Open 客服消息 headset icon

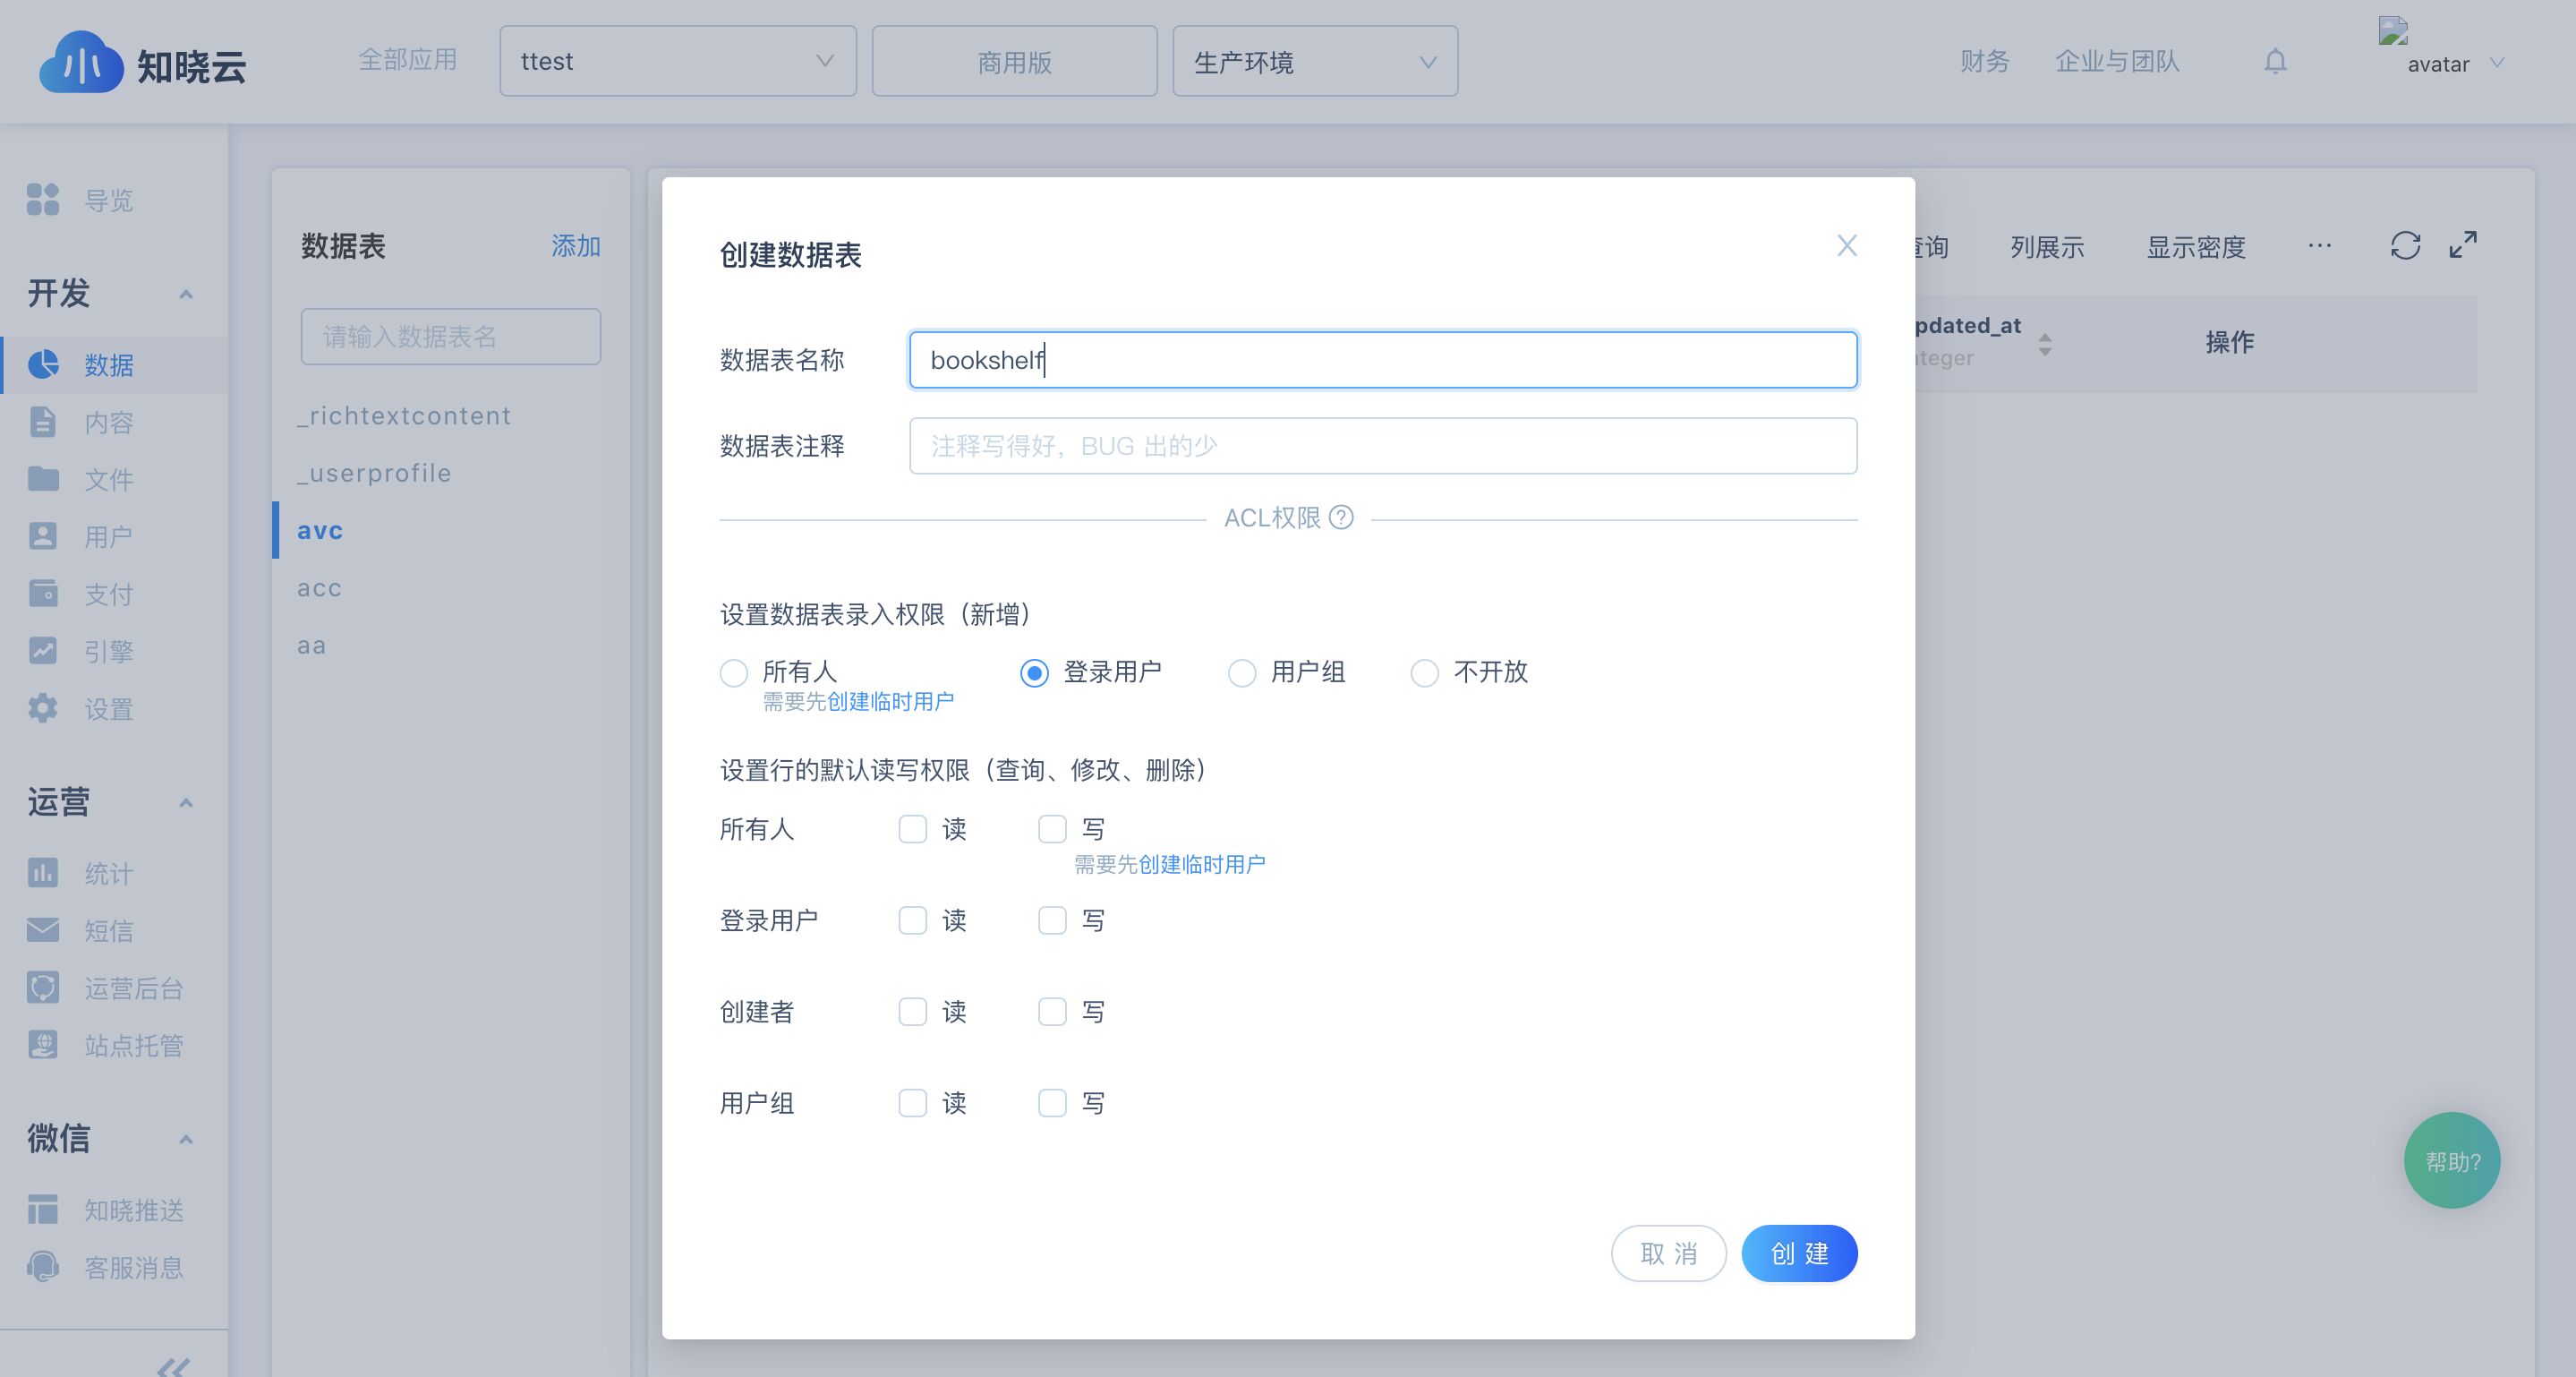(x=43, y=1266)
